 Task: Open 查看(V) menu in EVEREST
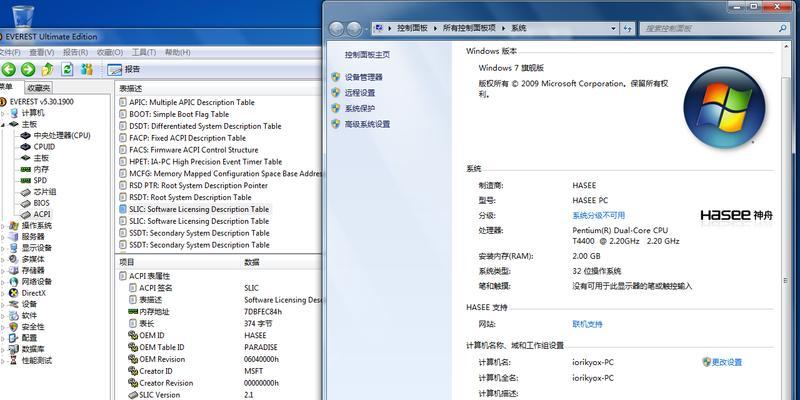(x=42, y=52)
